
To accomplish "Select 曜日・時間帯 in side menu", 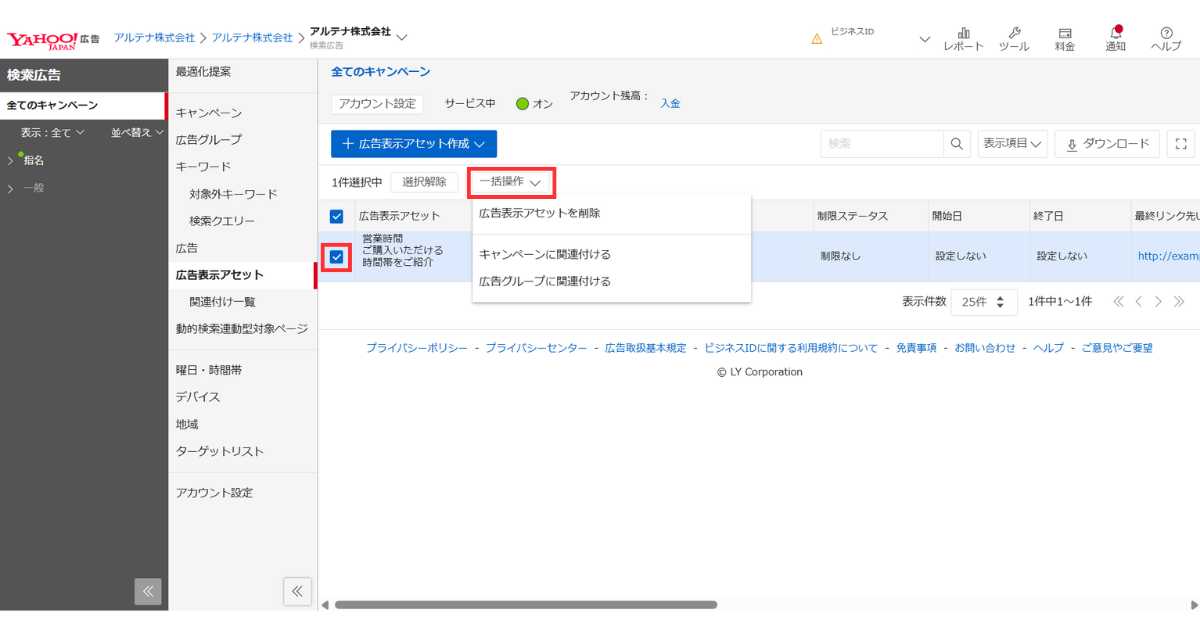I will 208,370.
